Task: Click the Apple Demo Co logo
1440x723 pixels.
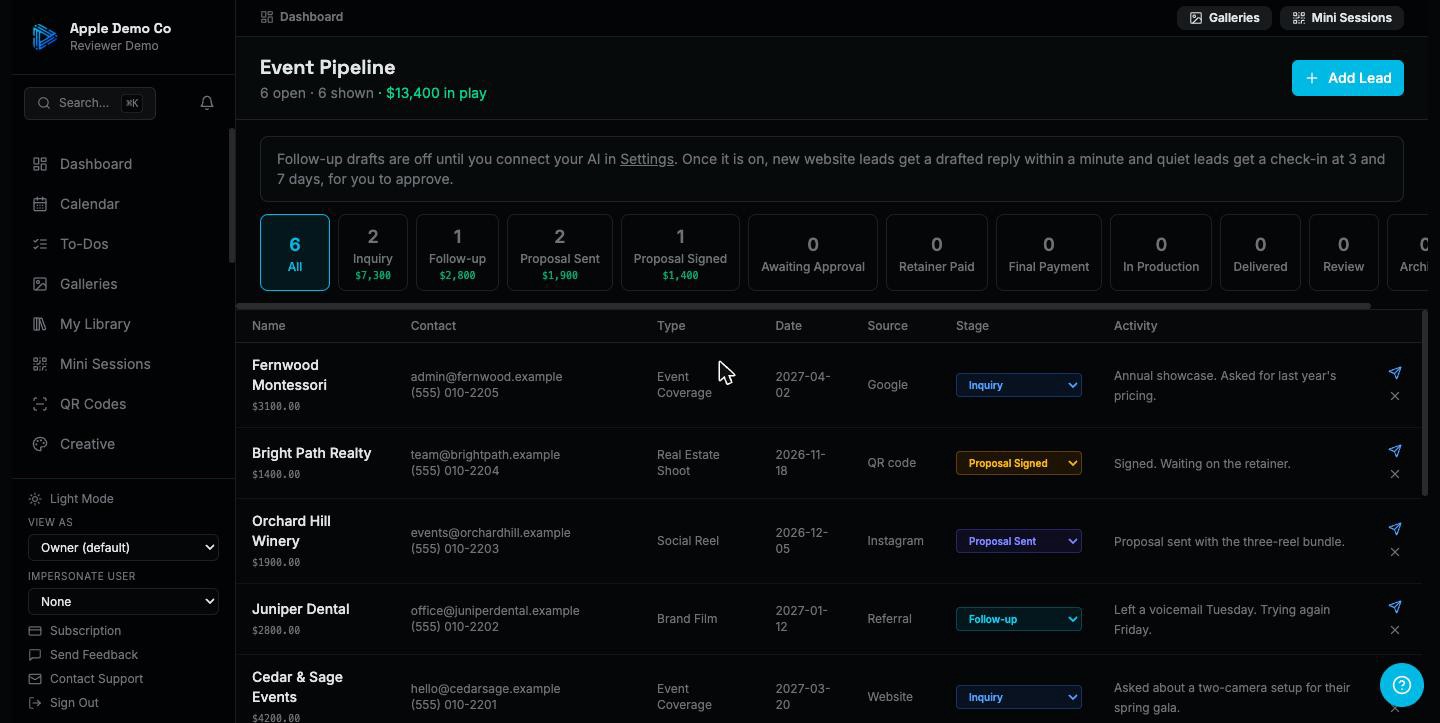Action: [x=44, y=37]
